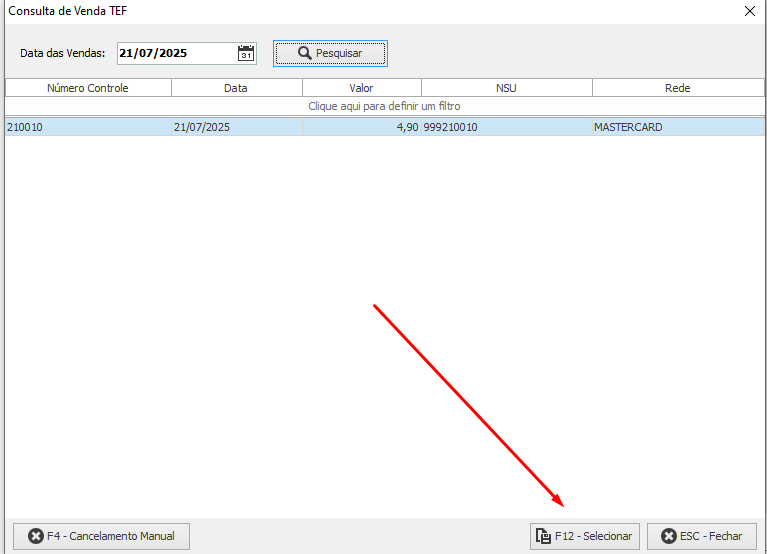The height and width of the screenshot is (554, 767).
Task: Click ESC - Fechar button
Action: (701, 536)
